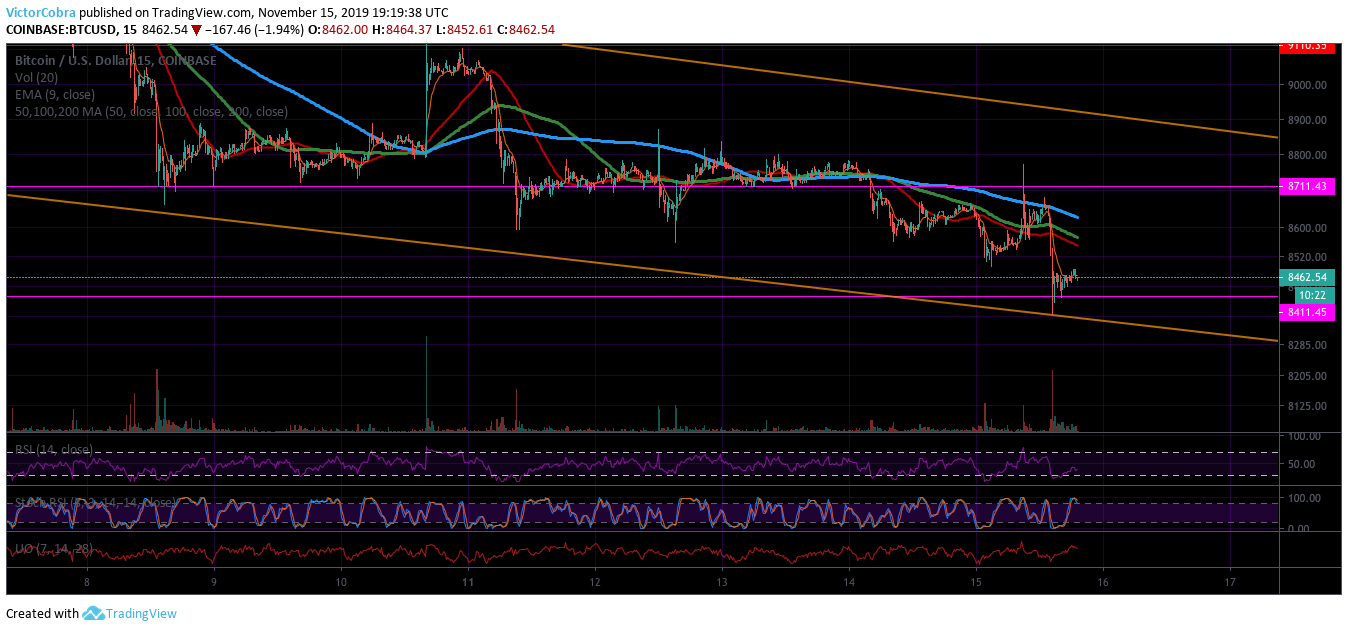This screenshot has width=1348, height=631.
Task: Click date 15 on the time axis
Action: click(x=976, y=582)
